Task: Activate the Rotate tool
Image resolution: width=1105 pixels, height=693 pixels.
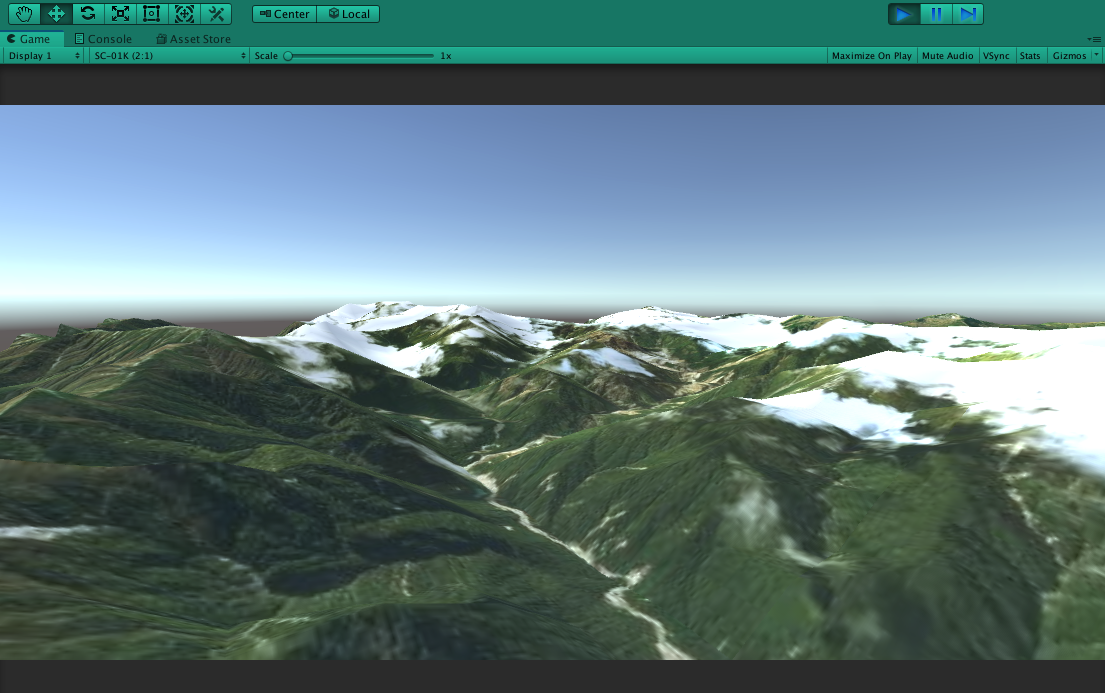Action: coord(87,14)
